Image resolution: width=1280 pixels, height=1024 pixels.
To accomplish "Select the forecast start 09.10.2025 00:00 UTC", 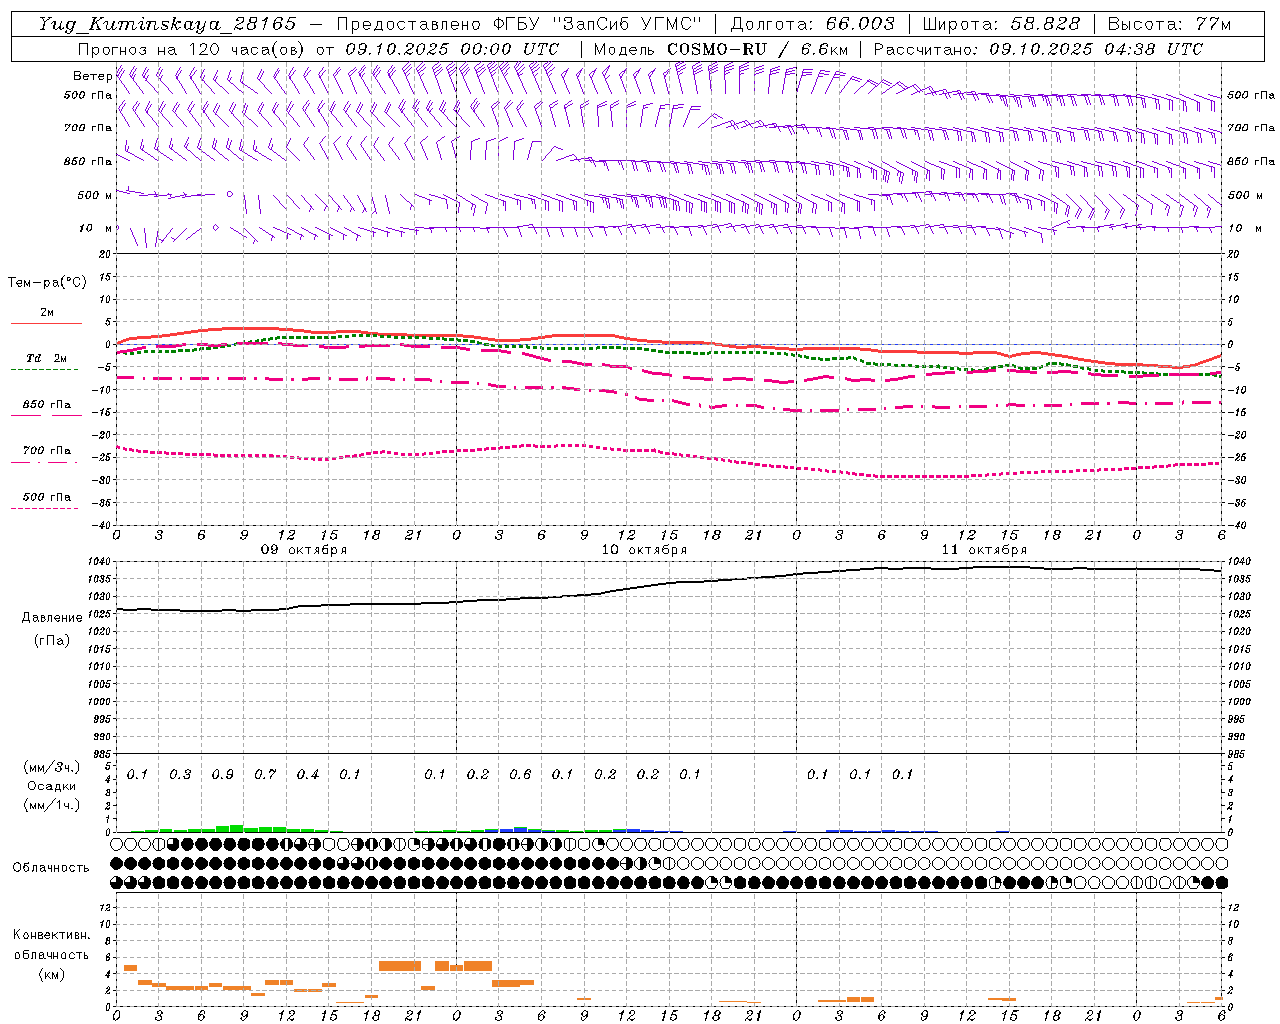I will click(x=452, y=49).
